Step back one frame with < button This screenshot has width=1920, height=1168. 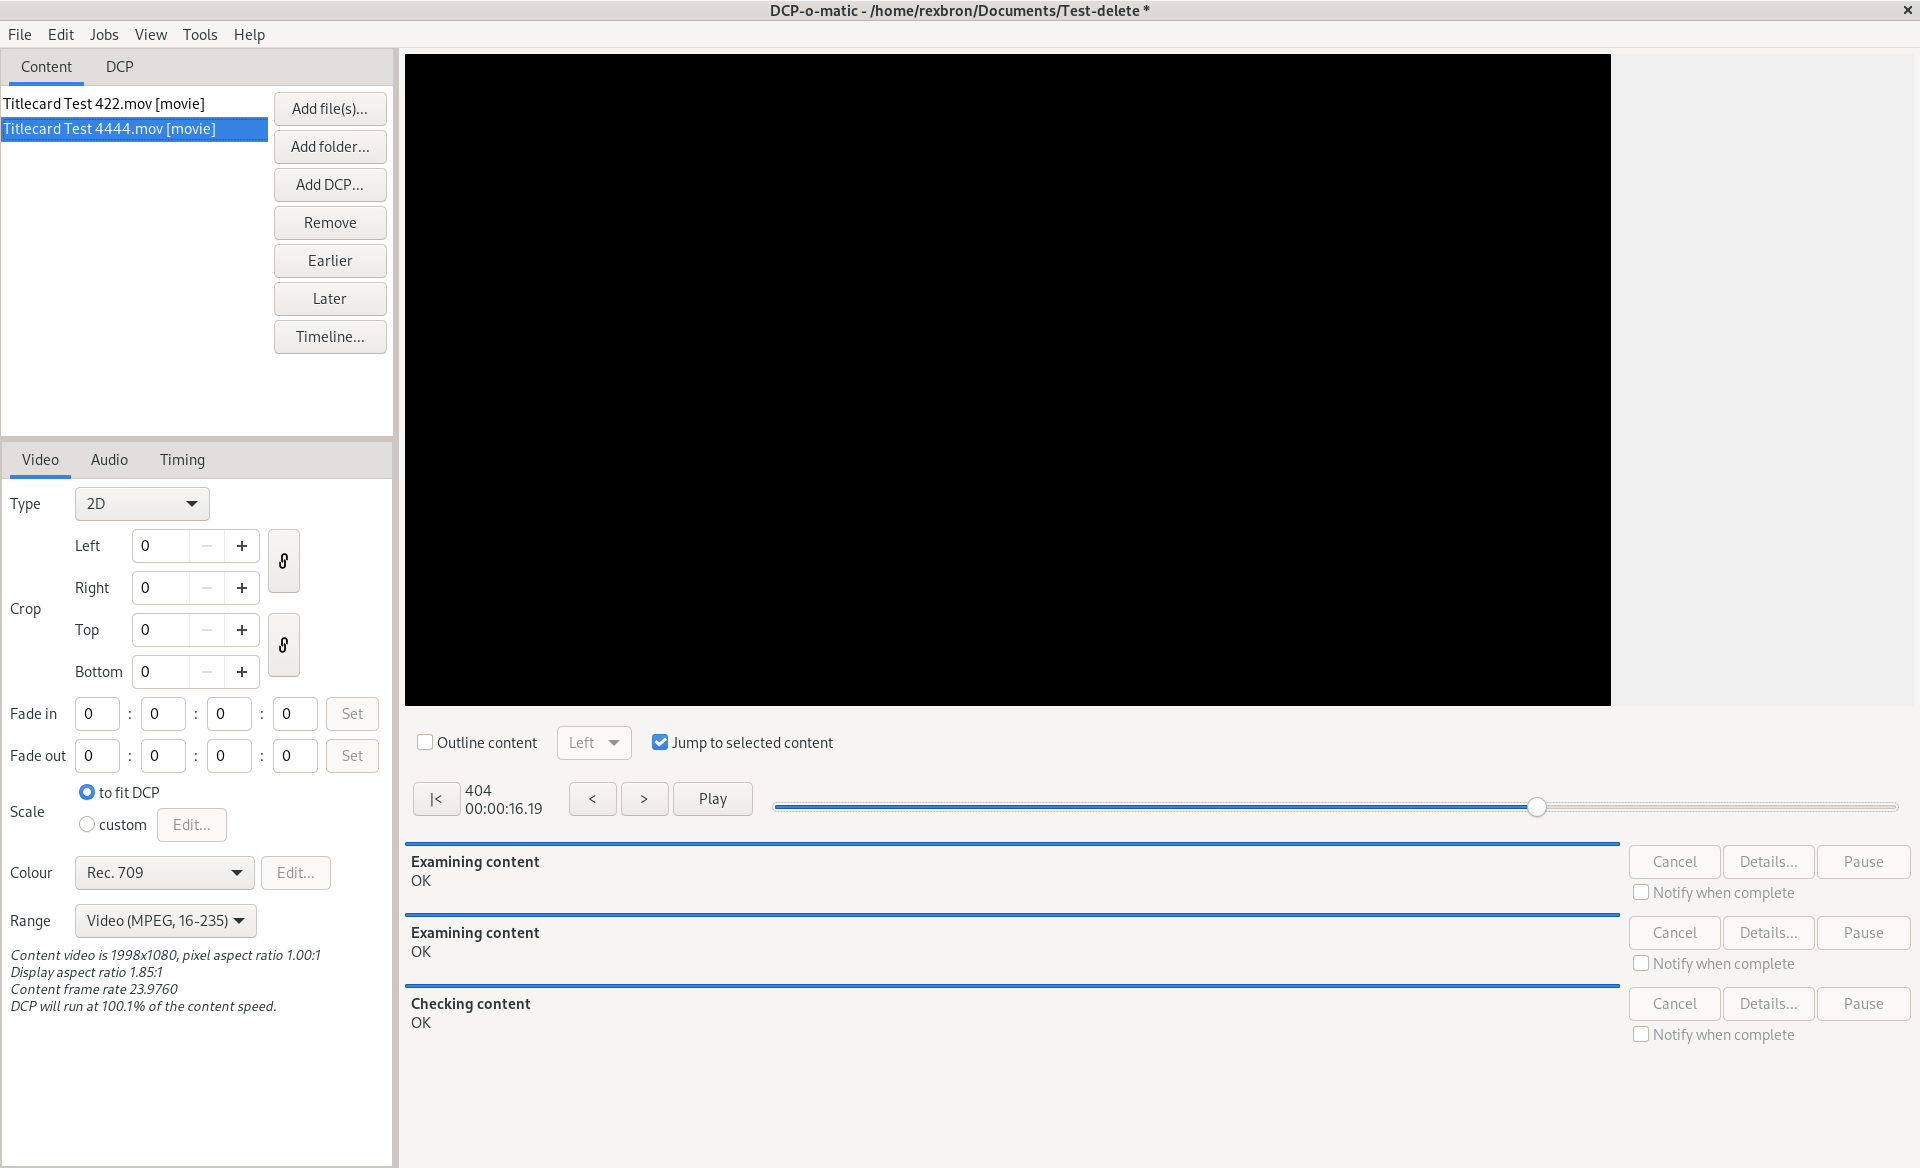coord(592,799)
